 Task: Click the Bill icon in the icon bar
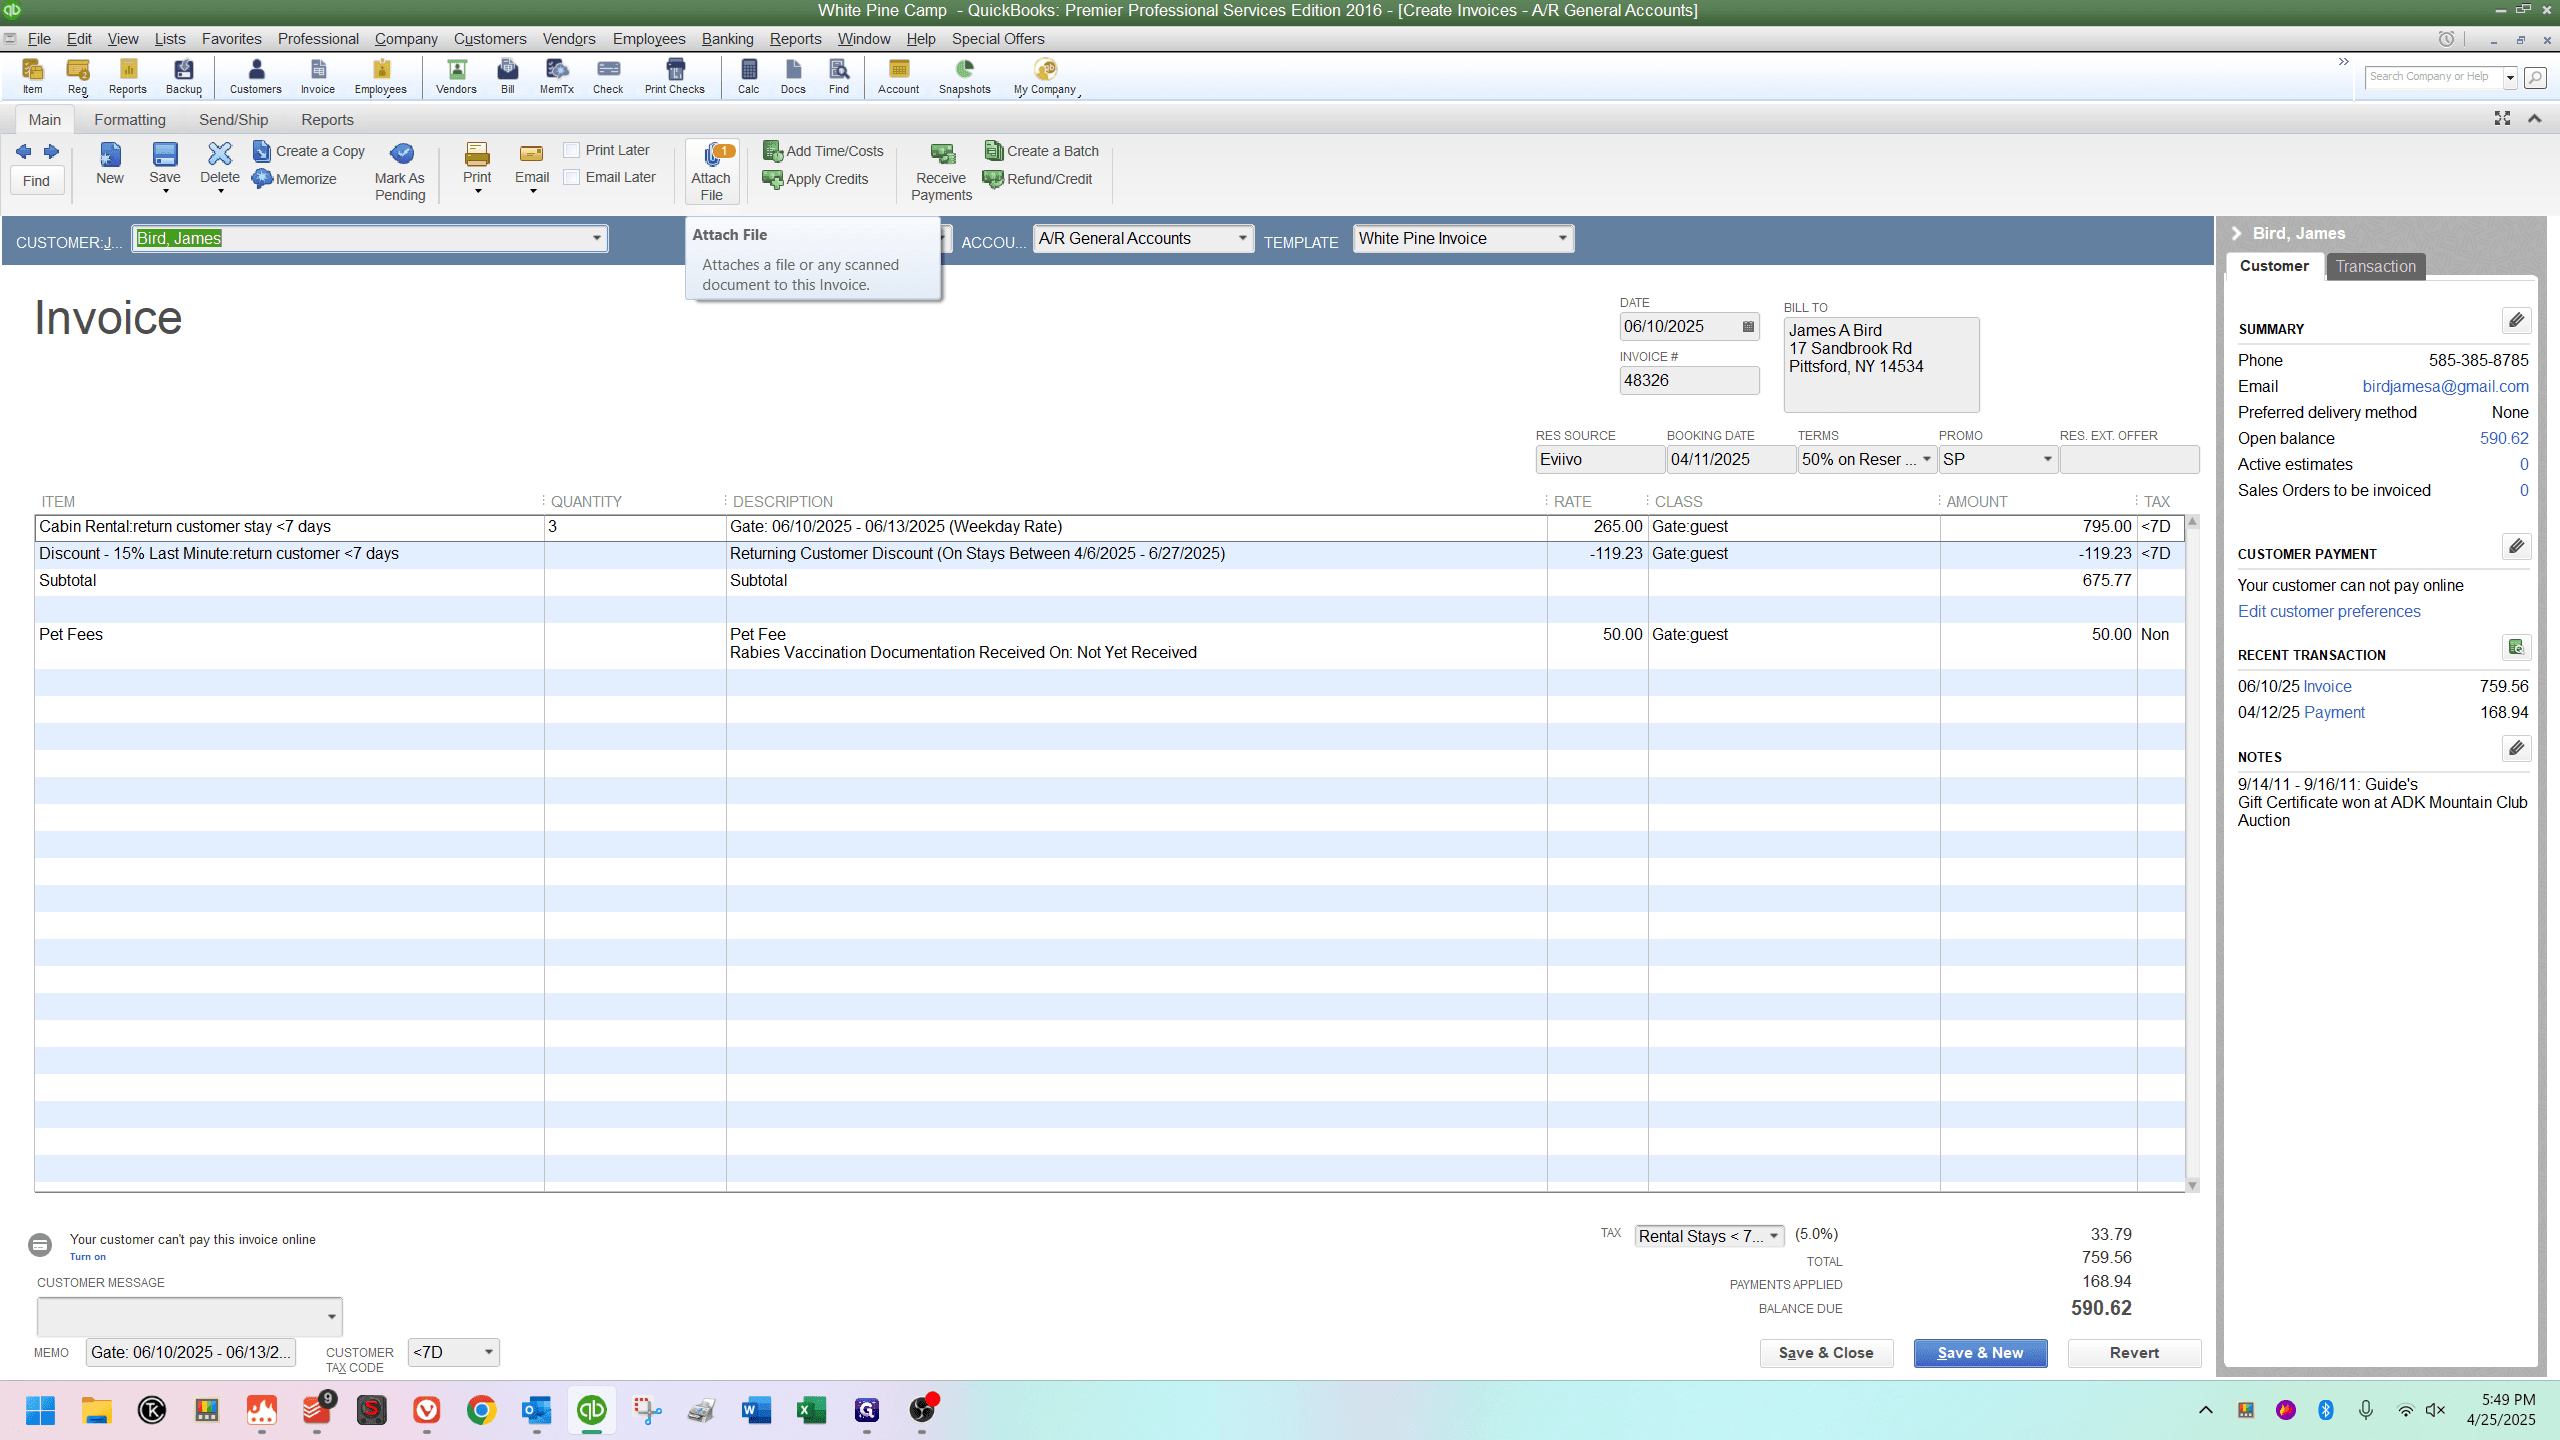508,76
